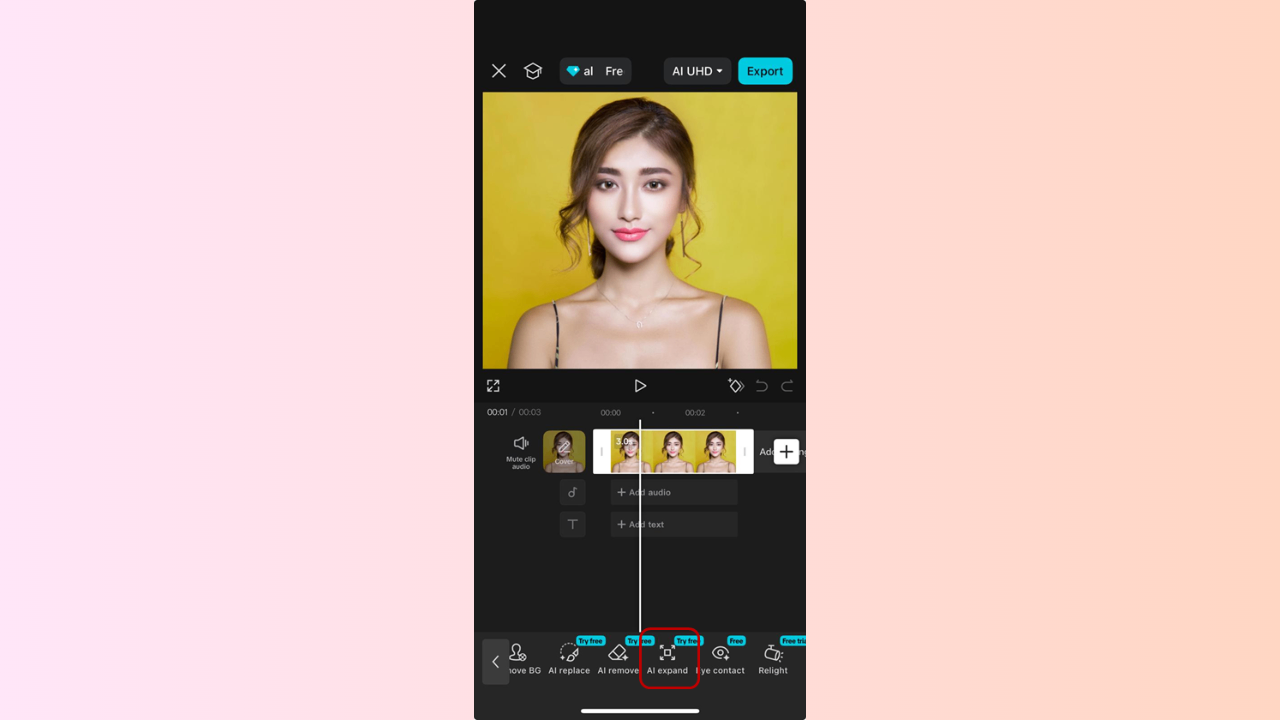The height and width of the screenshot is (720, 1280).
Task: Open the Relight tool
Action: click(772, 658)
